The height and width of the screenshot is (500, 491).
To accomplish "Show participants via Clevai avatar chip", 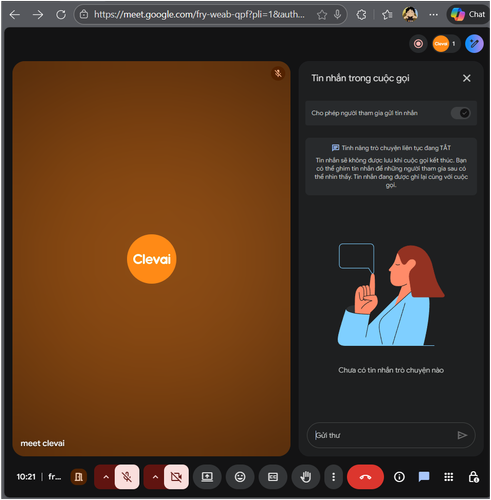I will pyautogui.click(x=446, y=44).
